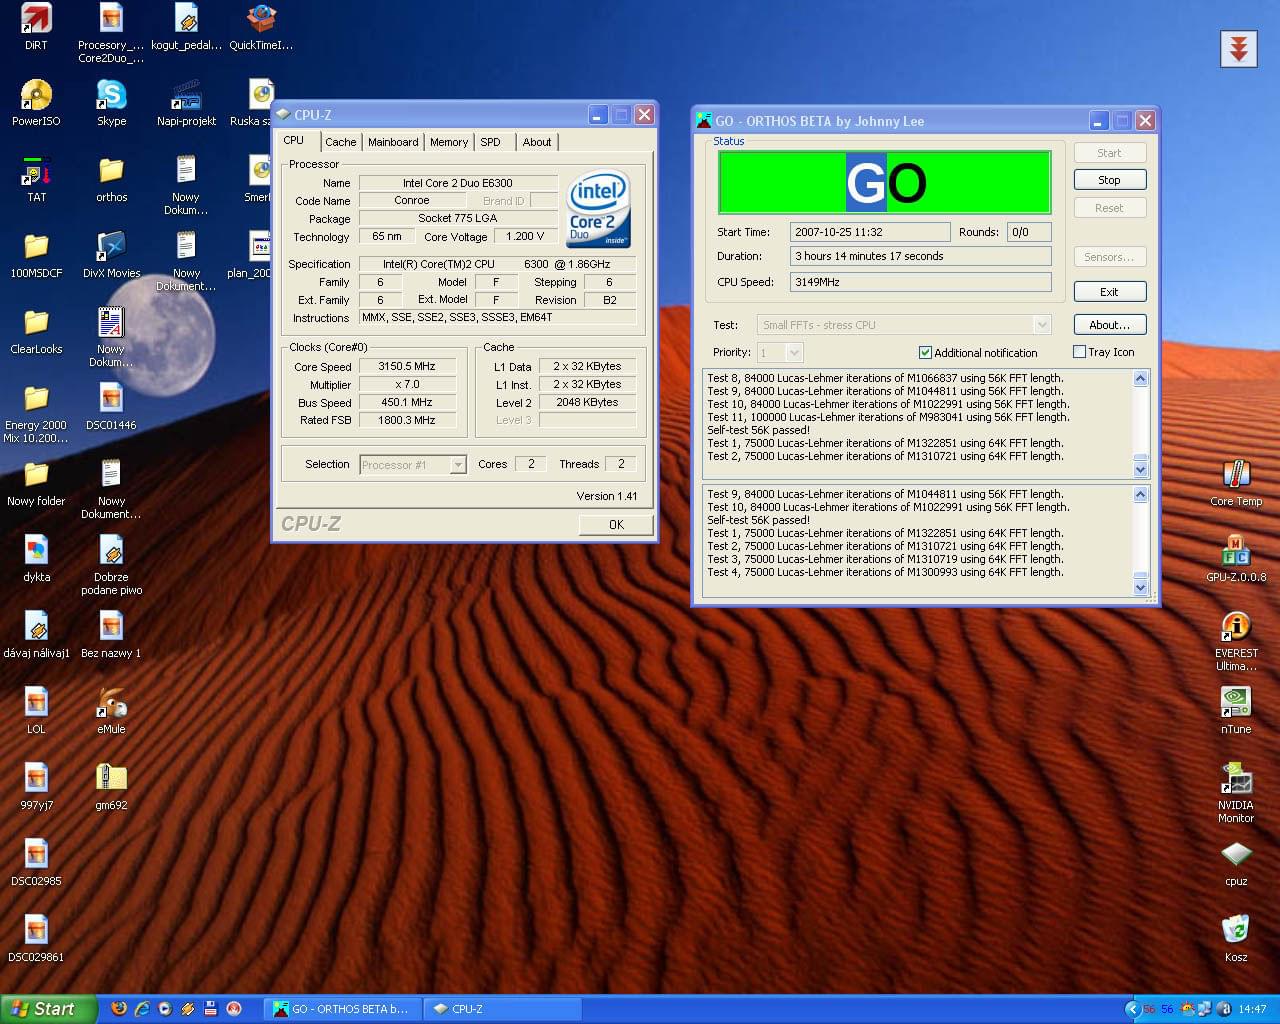
Task: Click the Code Name value Conroe
Action: pyautogui.click(x=411, y=200)
